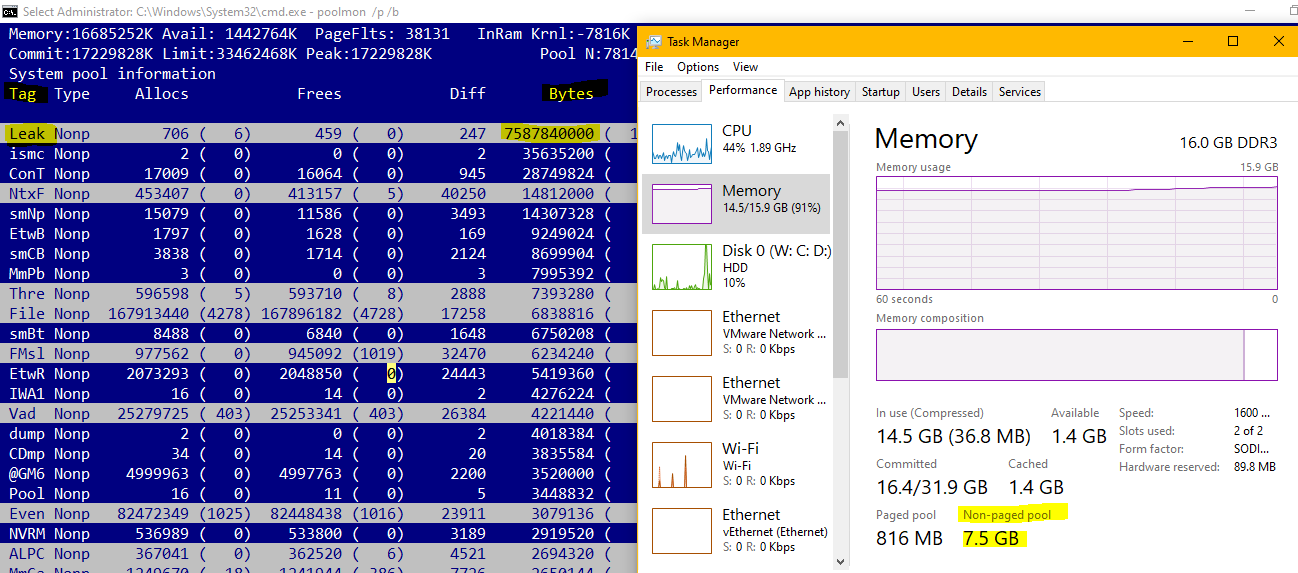Click the cmd.exe window icon
The width and height of the screenshot is (1298, 573).
coord(10,11)
